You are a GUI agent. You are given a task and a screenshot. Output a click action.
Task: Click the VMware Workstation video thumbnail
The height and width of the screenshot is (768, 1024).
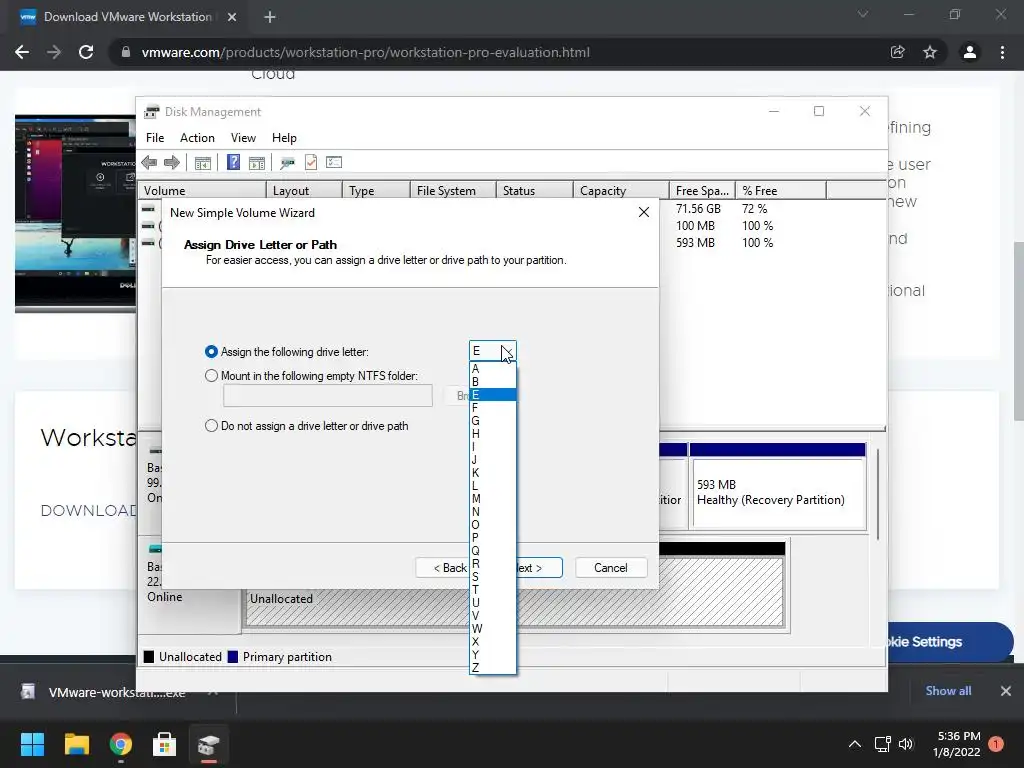coord(76,214)
